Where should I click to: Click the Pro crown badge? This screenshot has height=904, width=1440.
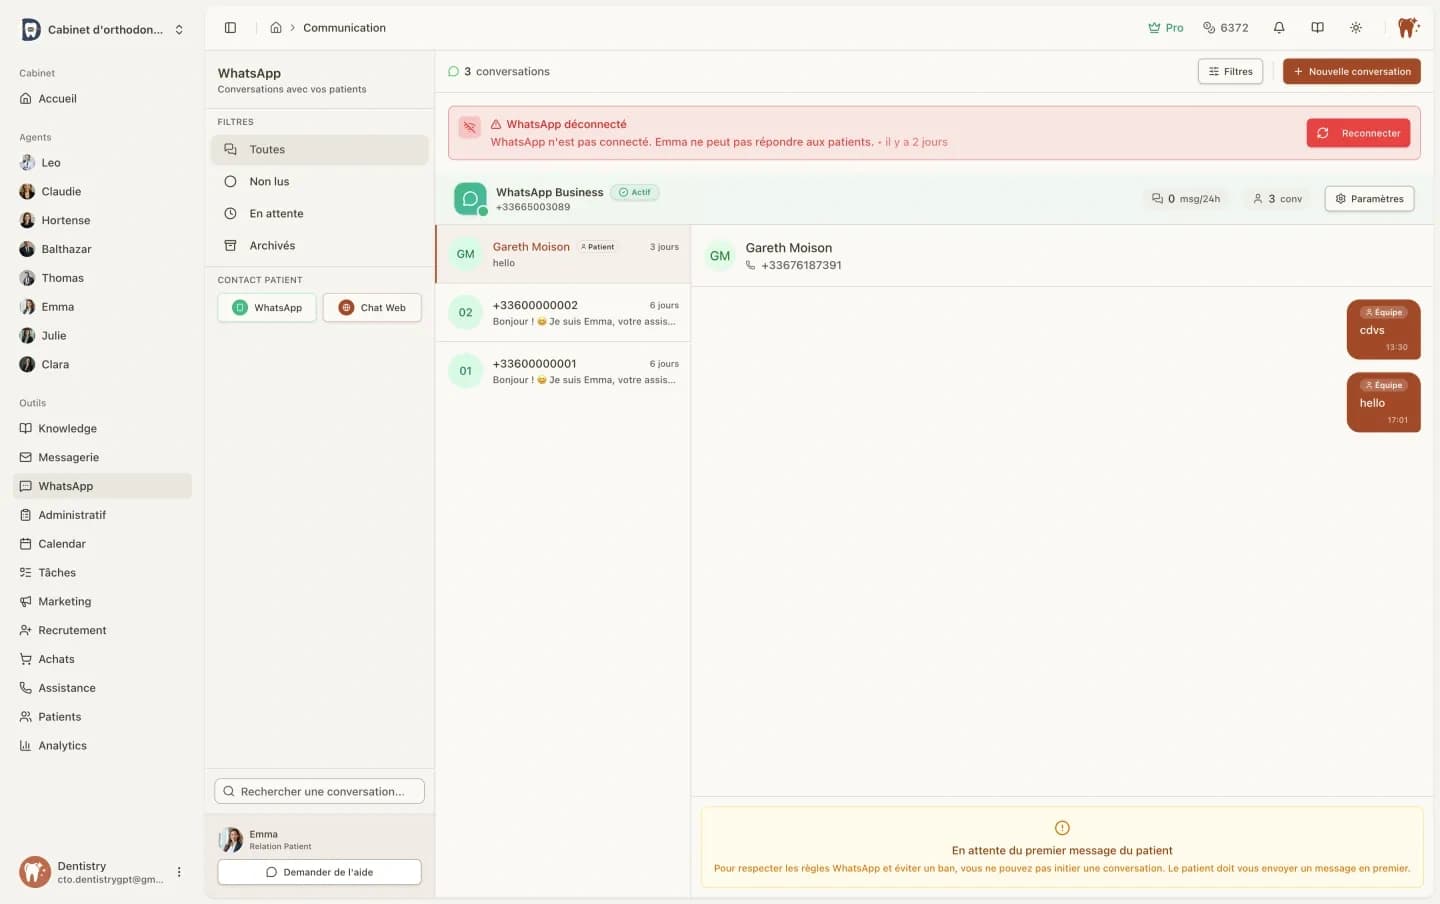(1166, 27)
